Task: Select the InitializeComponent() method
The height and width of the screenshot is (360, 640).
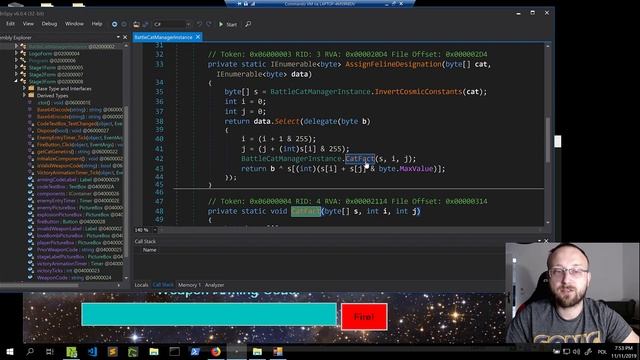Action: 80,158
